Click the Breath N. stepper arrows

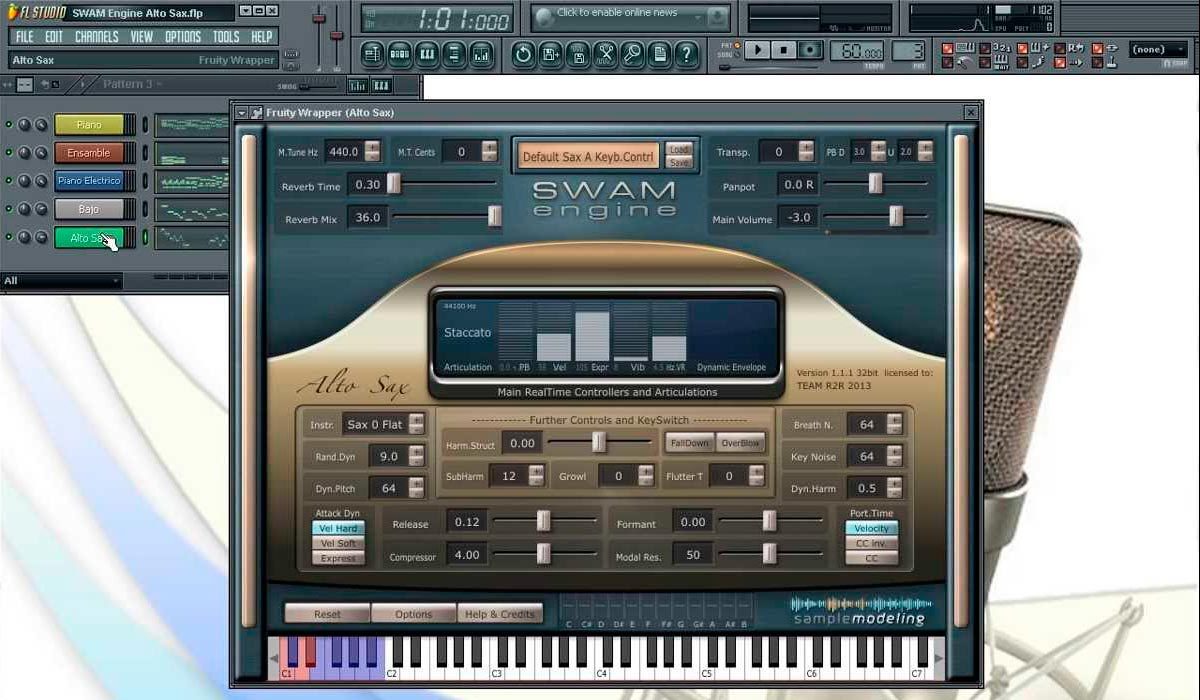(894, 424)
